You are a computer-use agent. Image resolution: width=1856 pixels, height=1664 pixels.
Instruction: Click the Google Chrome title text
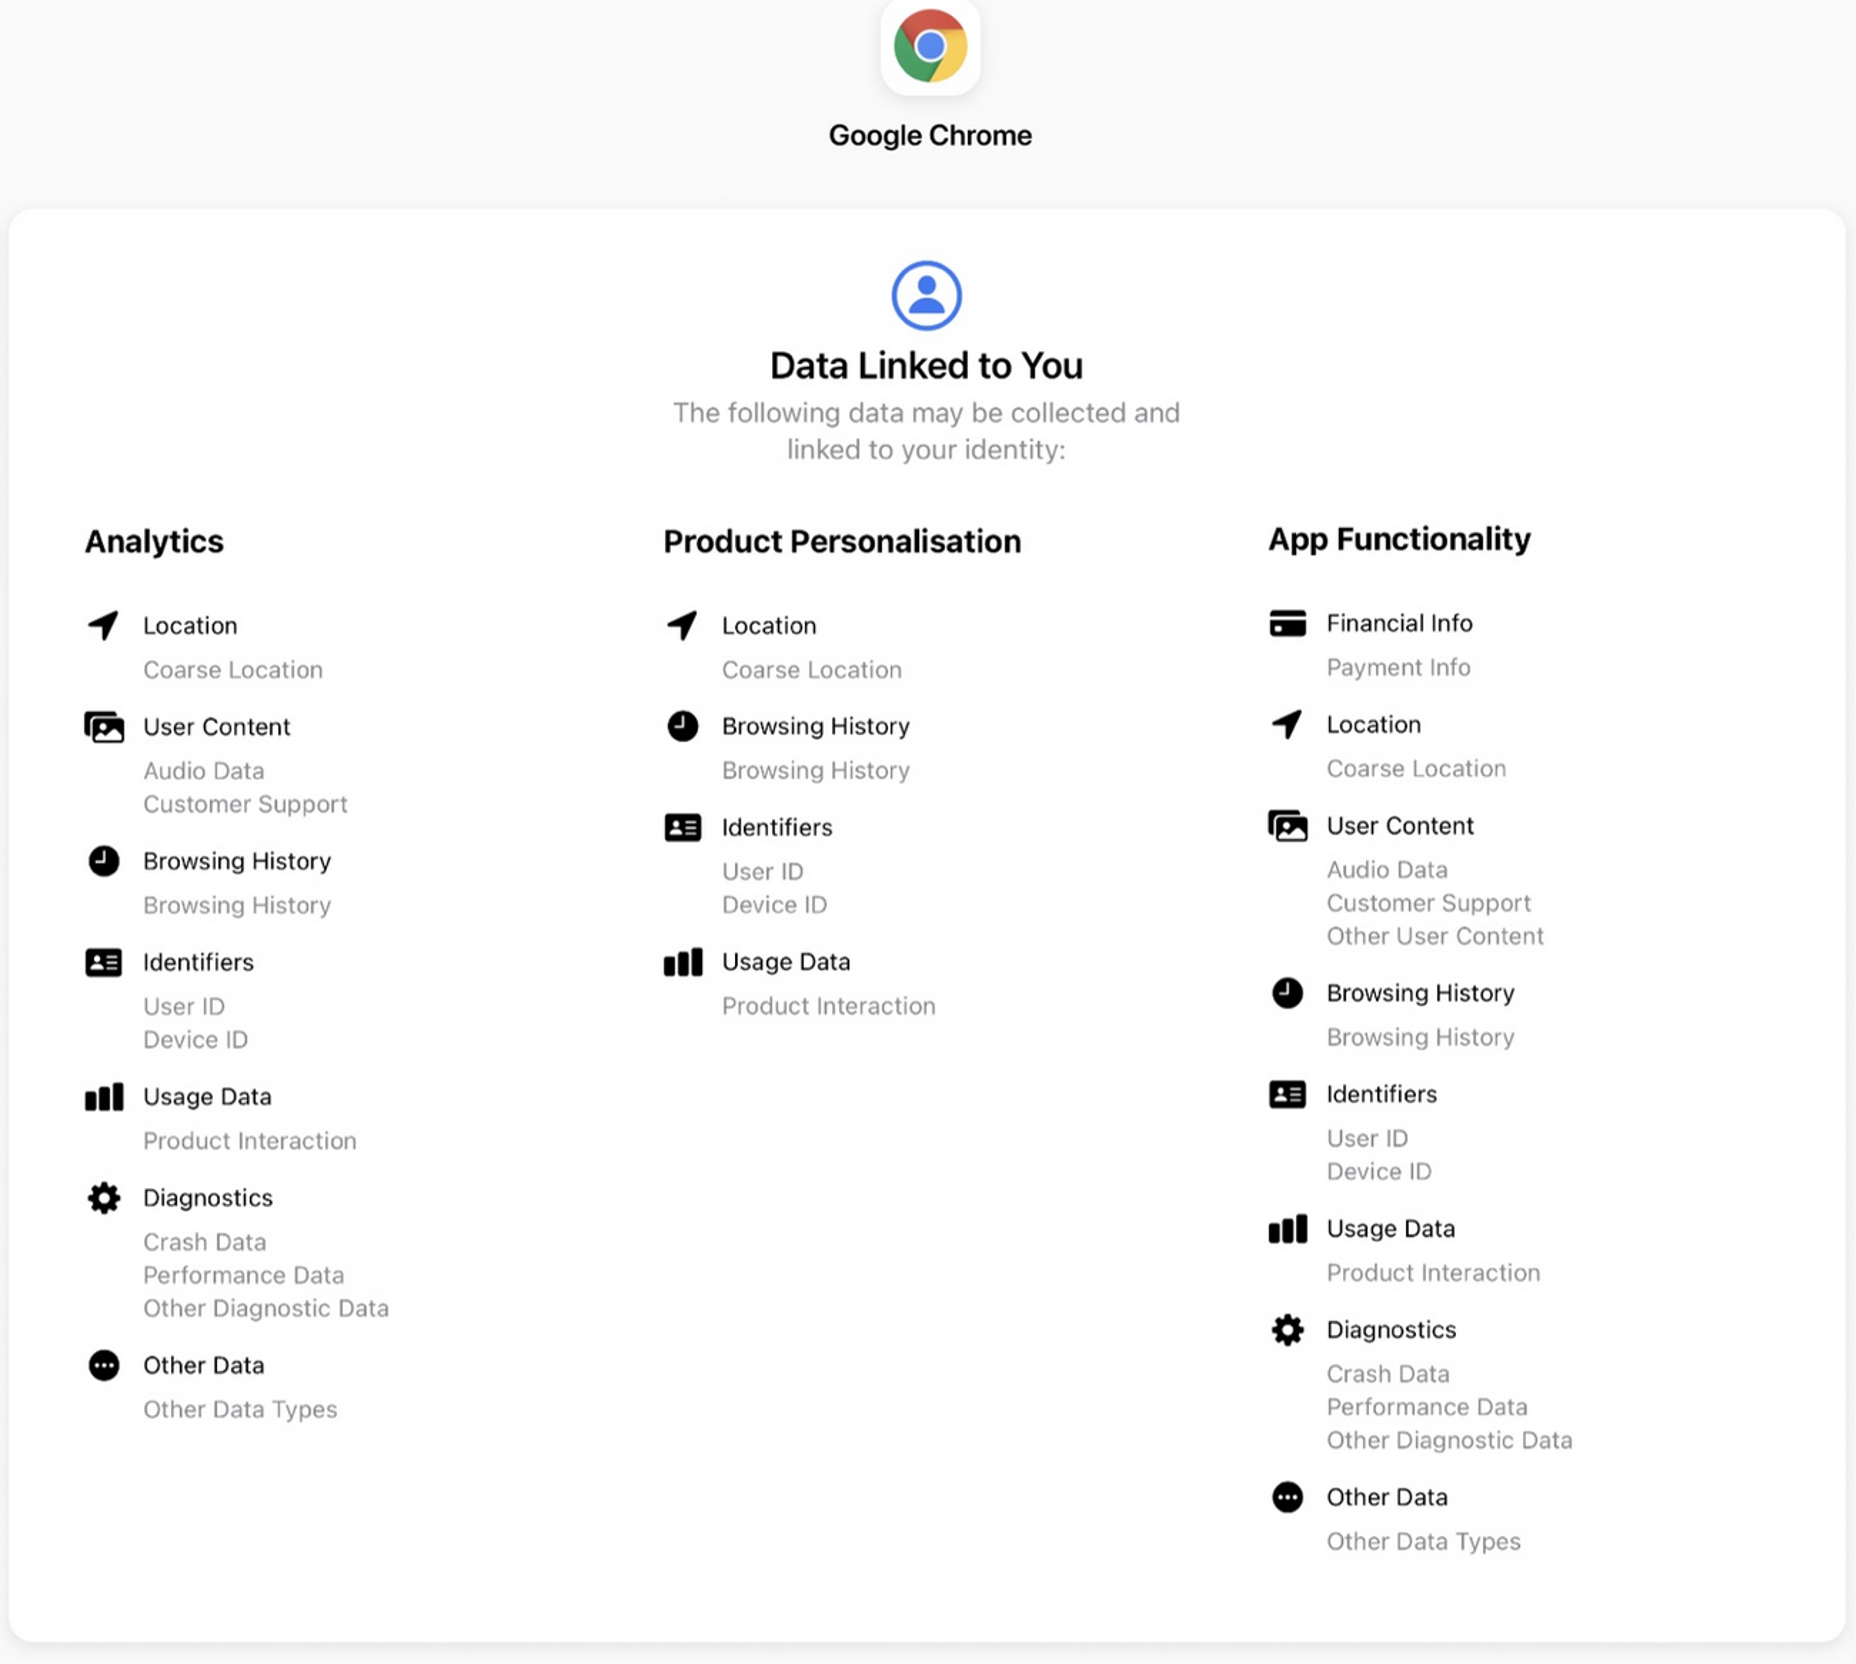[930, 135]
